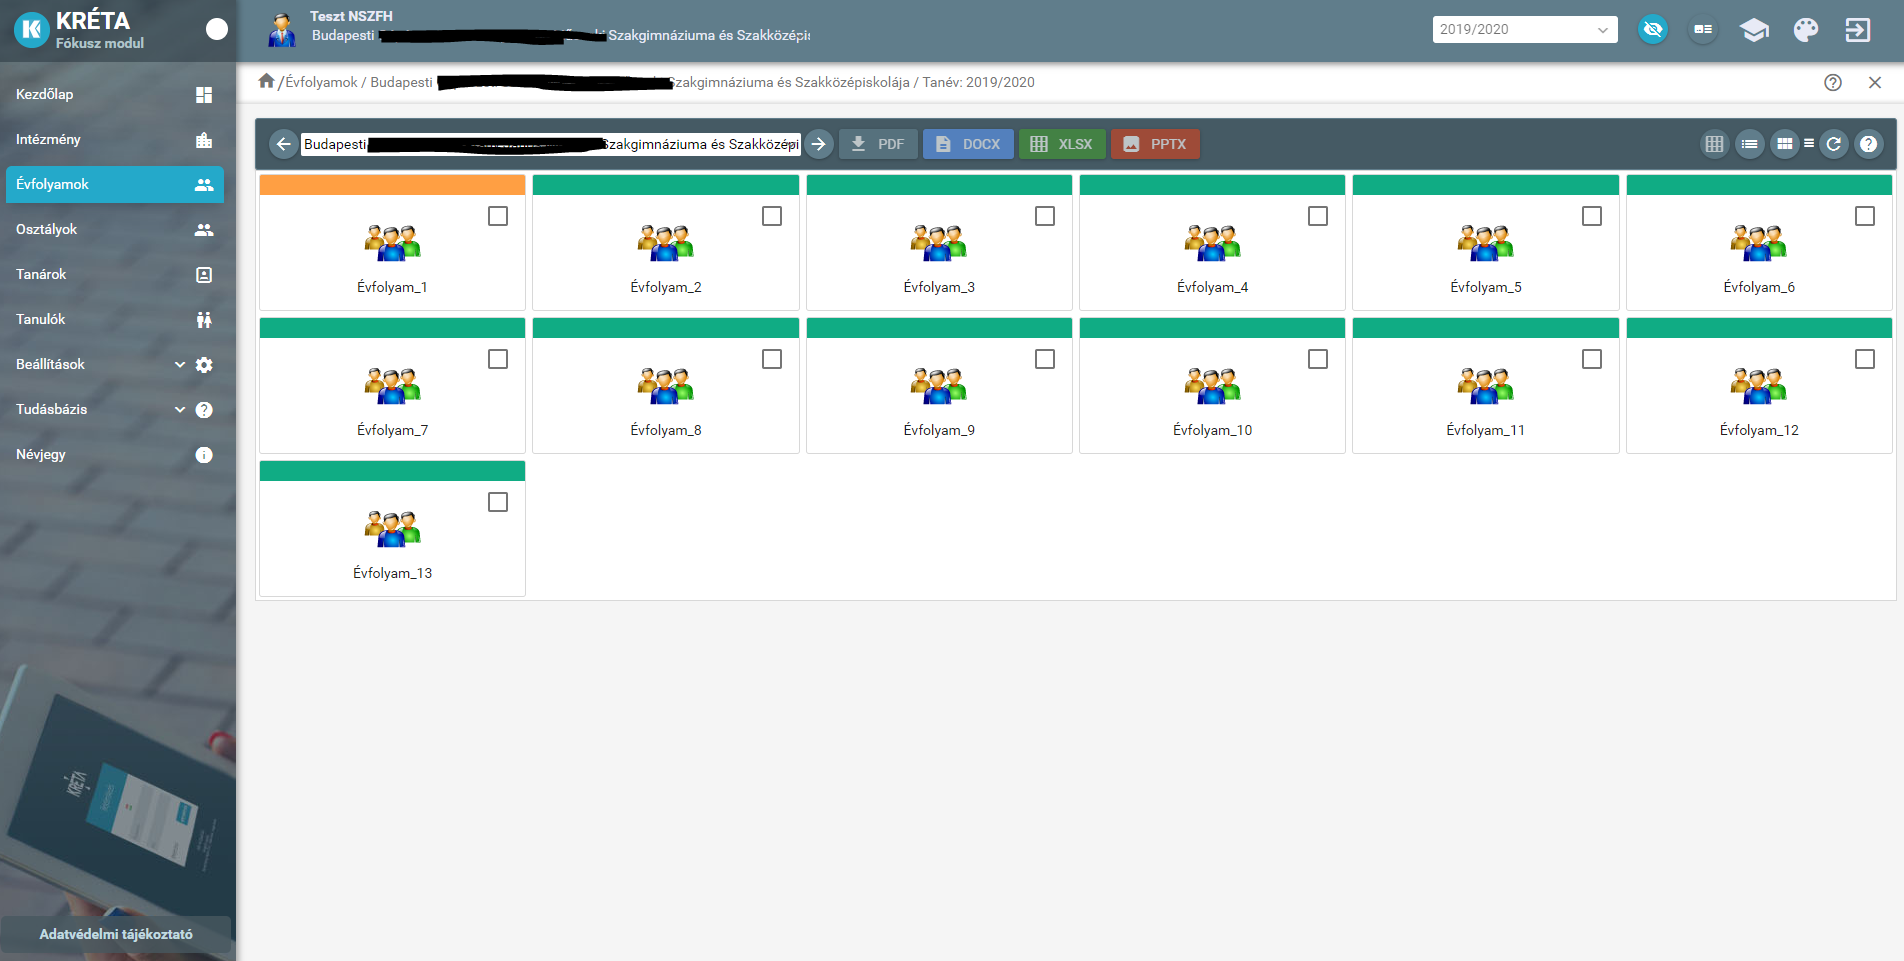Viewport: 1904px width, 961px height.
Task: Click the Intézmény building icon
Action: pos(204,140)
